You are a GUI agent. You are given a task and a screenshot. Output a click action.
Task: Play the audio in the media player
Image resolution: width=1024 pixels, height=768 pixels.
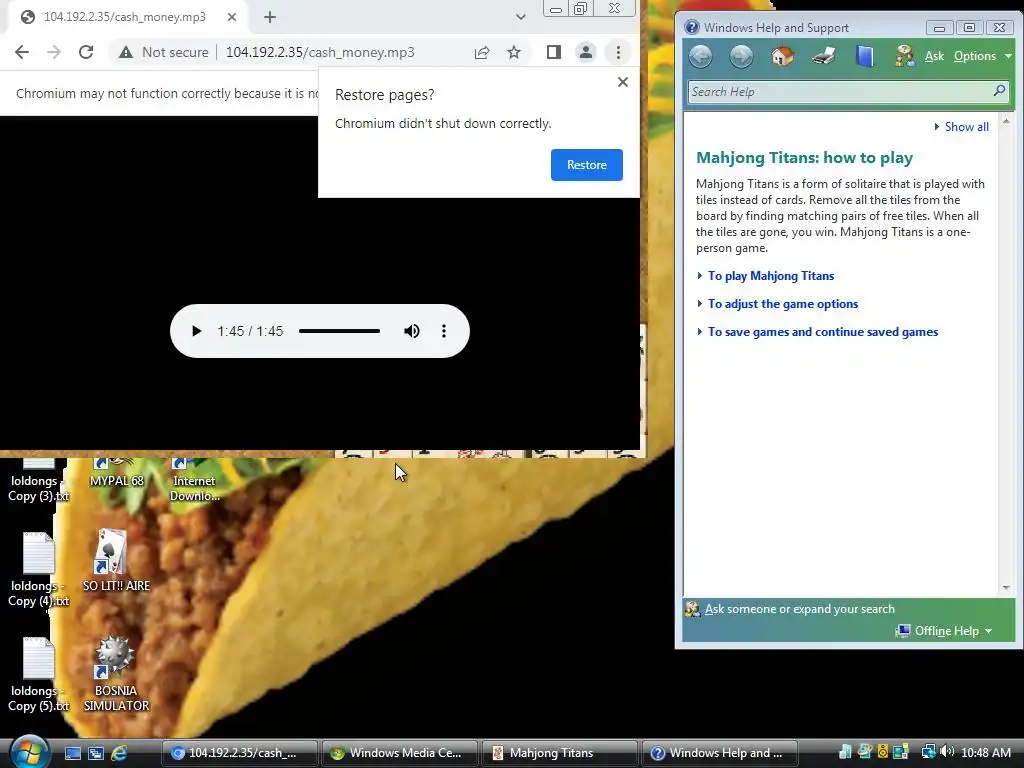coord(195,331)
